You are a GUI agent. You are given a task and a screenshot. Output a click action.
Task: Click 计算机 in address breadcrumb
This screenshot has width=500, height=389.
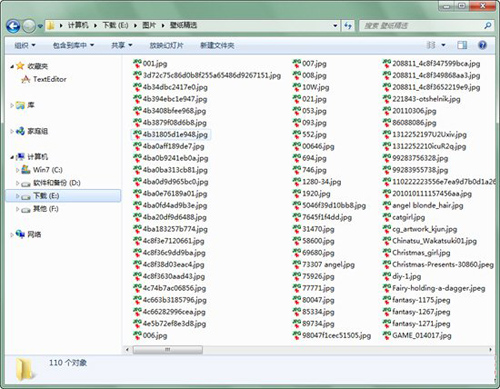(x=78, y=25)
